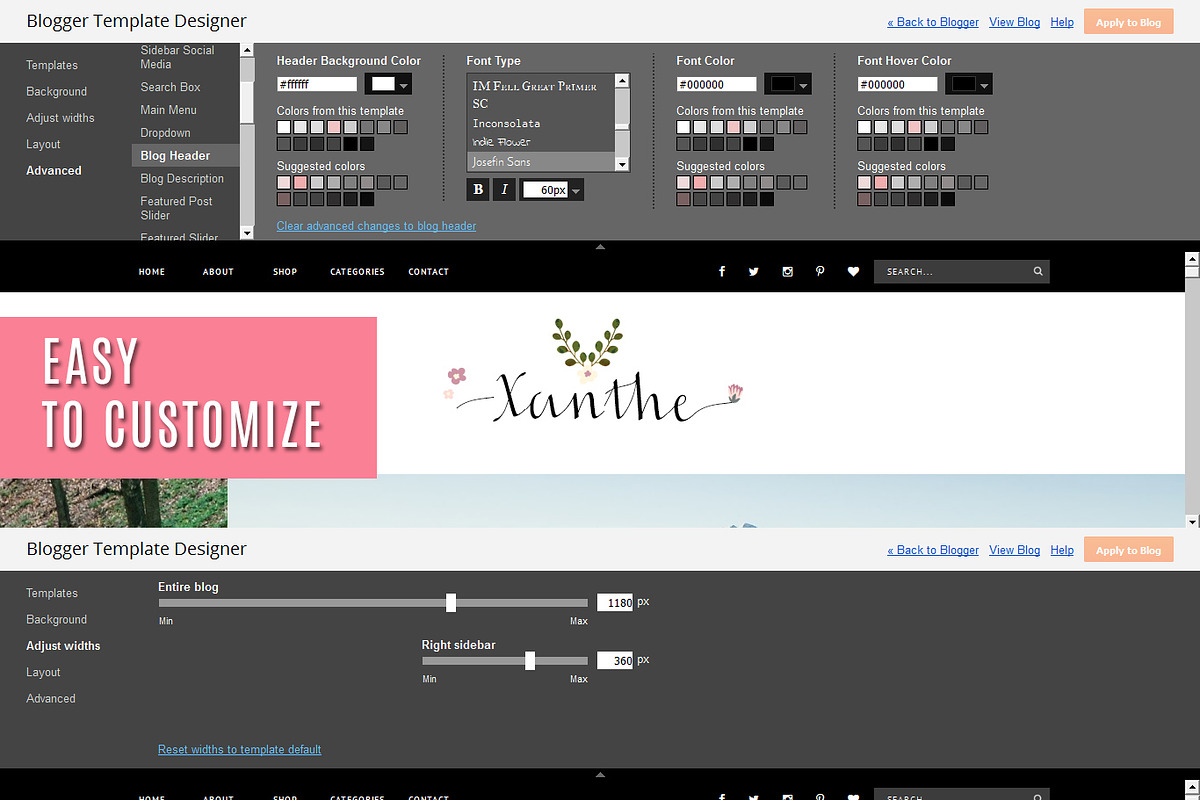
Task: Select Background in upper designer sidebar
Action: (56, 91)
